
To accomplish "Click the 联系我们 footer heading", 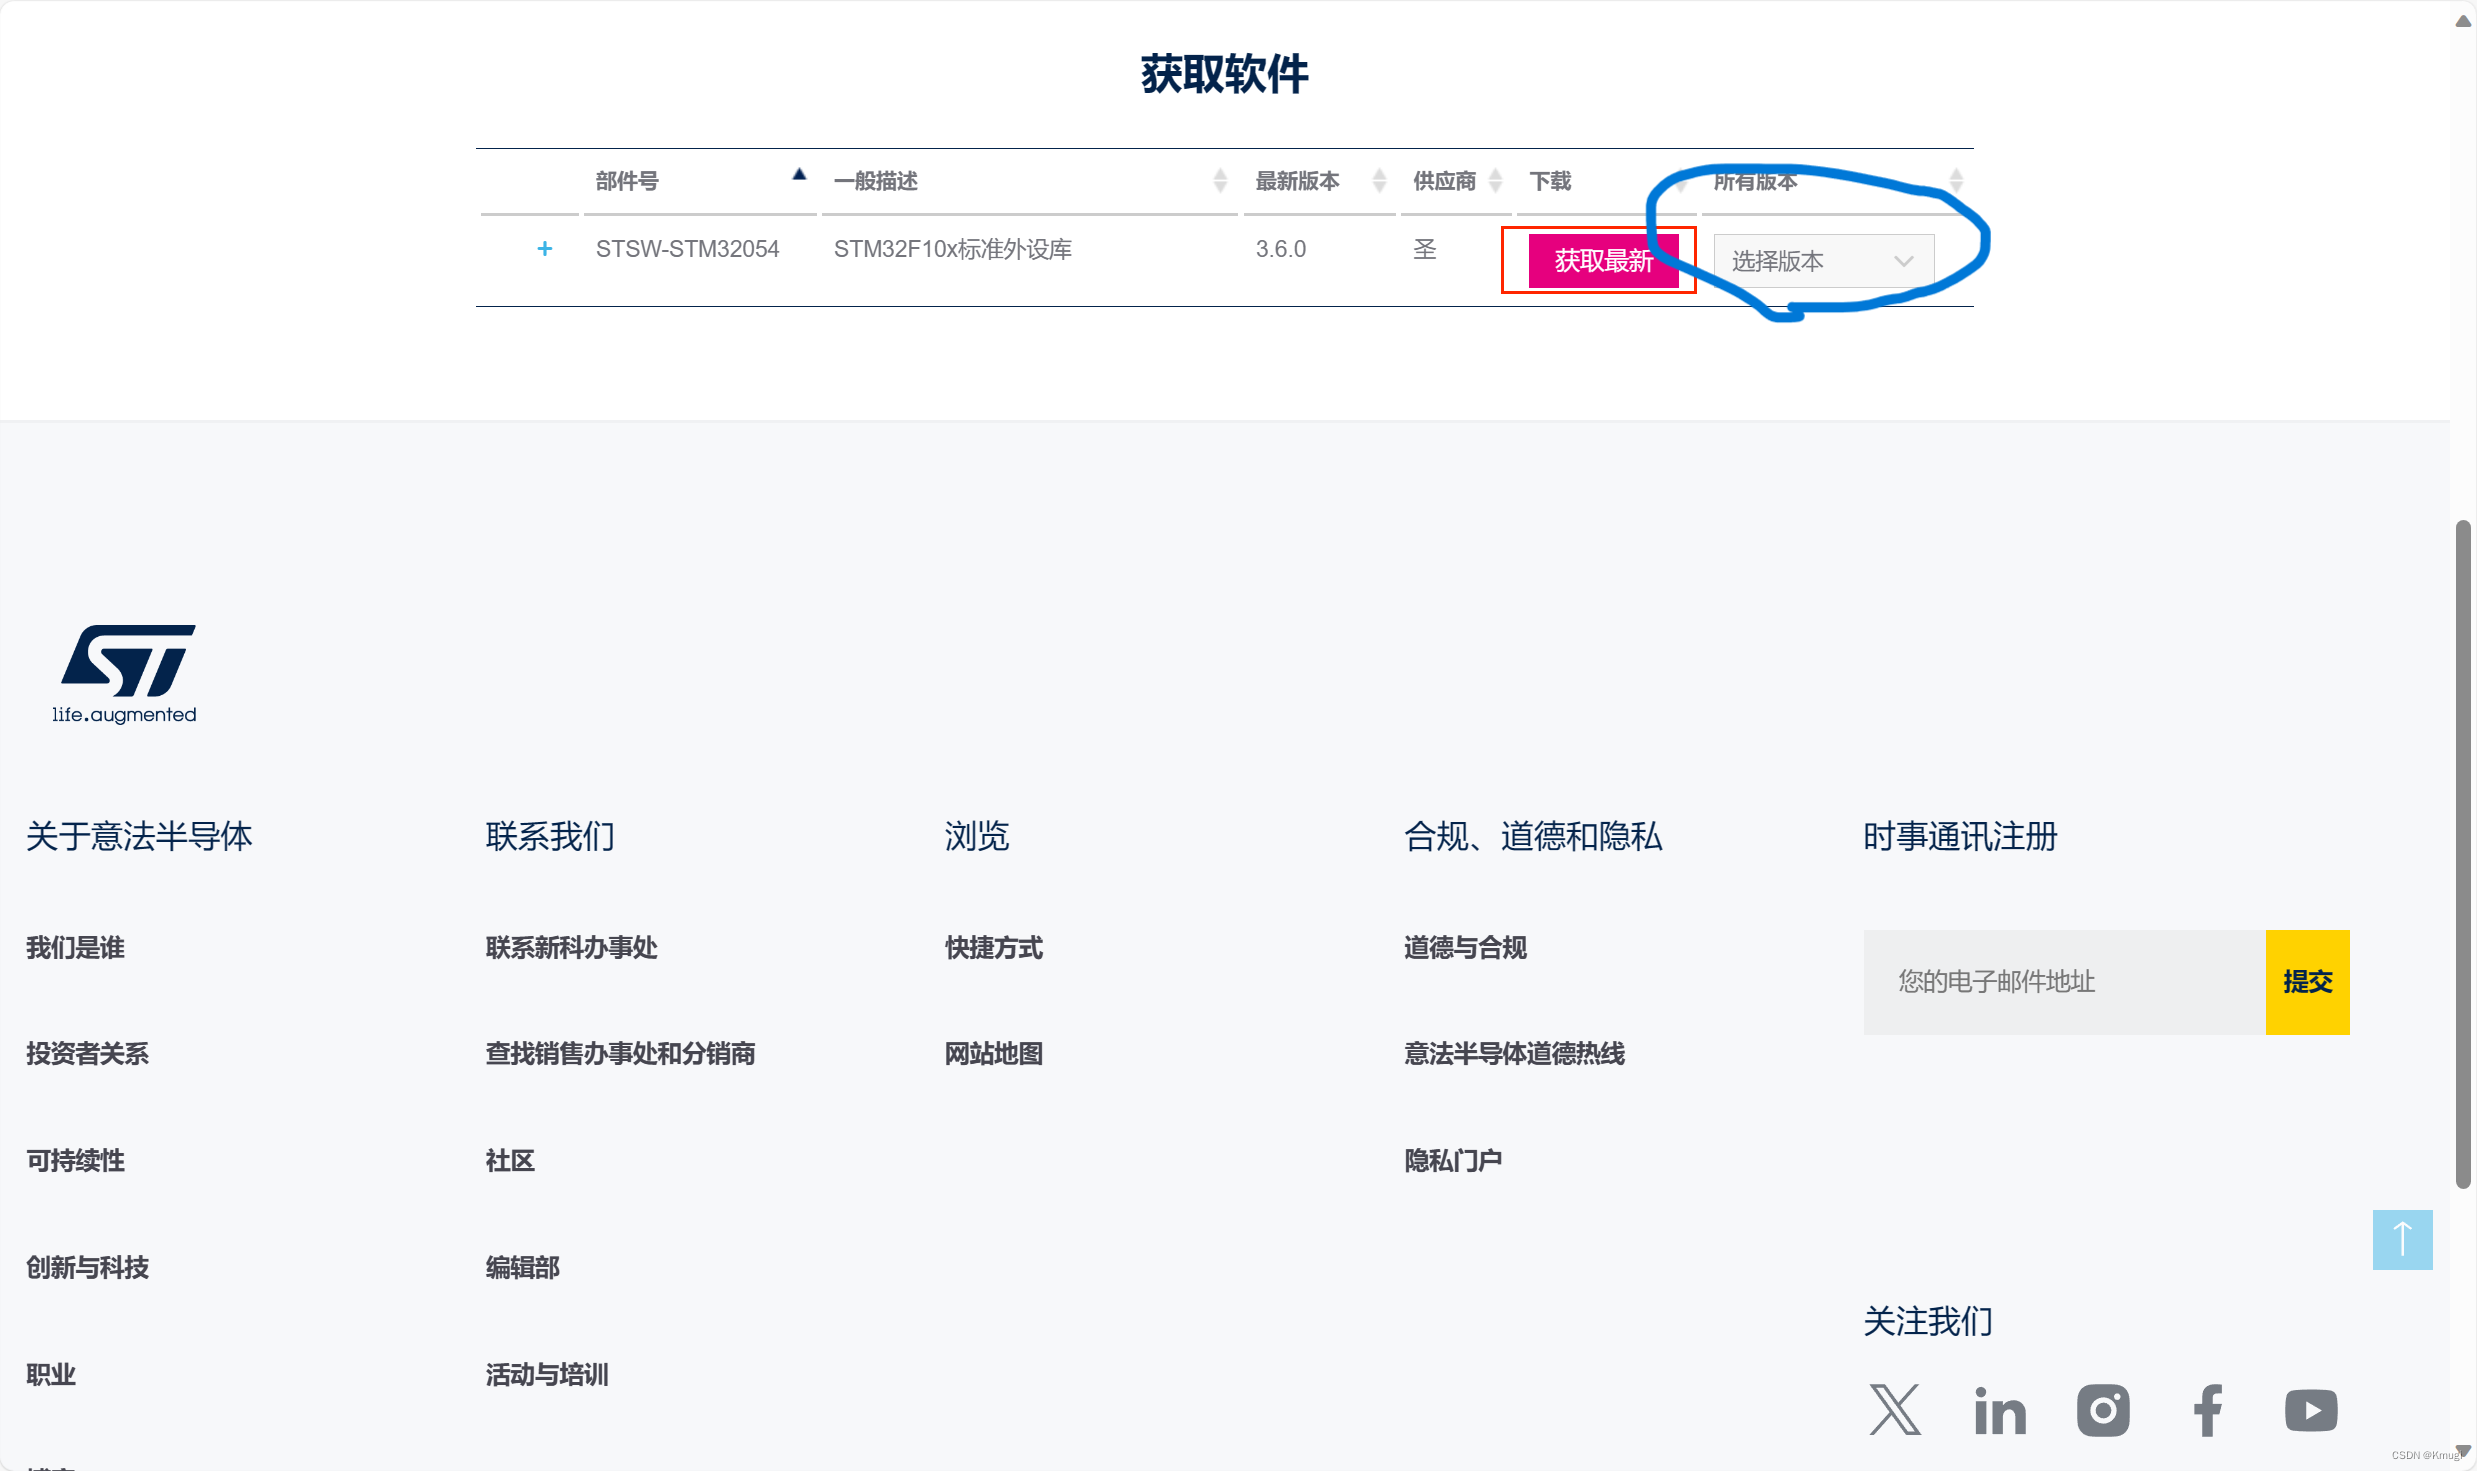I will [x=550, y=836].
